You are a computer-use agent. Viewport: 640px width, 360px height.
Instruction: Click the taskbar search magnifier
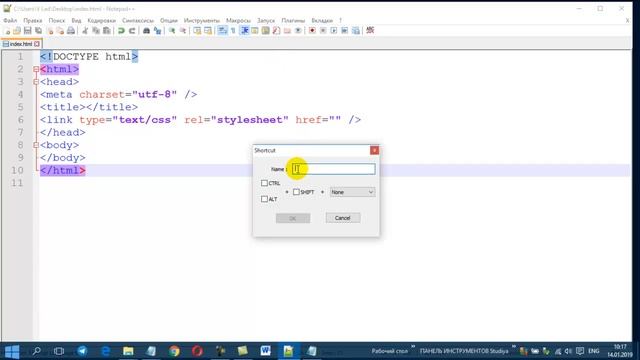click(36, 351)
